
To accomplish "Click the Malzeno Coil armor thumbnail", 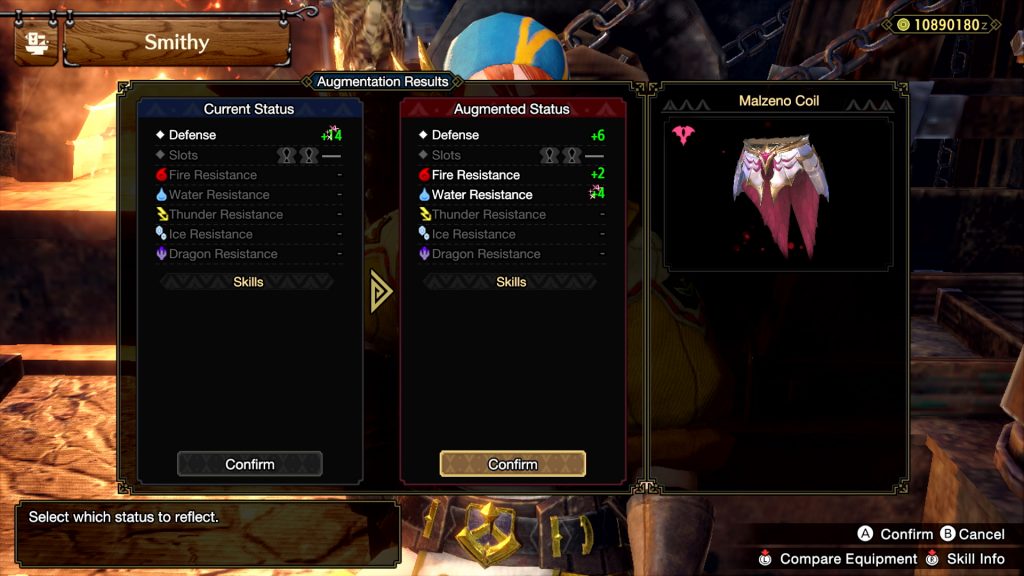I will coord(778,194).
